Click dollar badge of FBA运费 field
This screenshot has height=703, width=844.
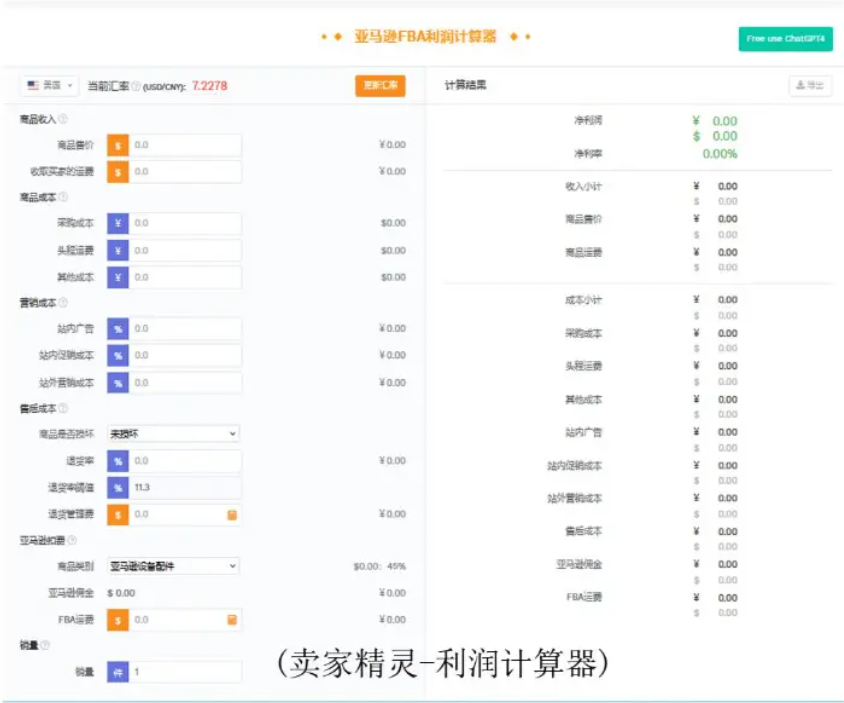click(x=118, y=620)
